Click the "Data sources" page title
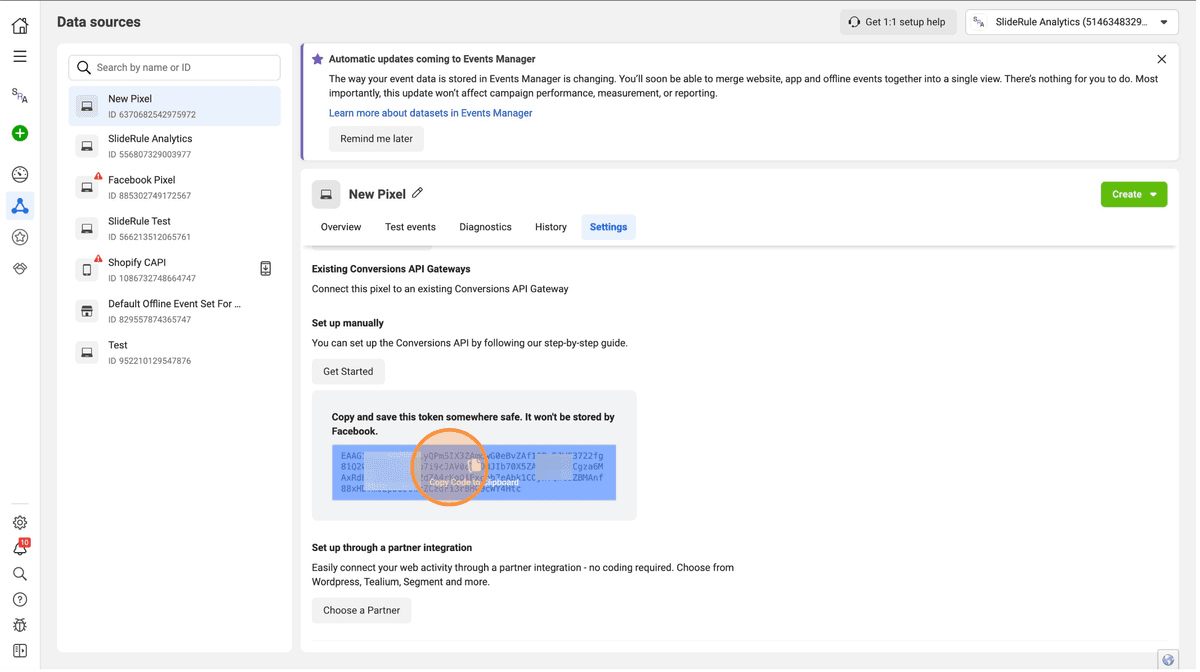1200x672 pixels. point(99,22)
